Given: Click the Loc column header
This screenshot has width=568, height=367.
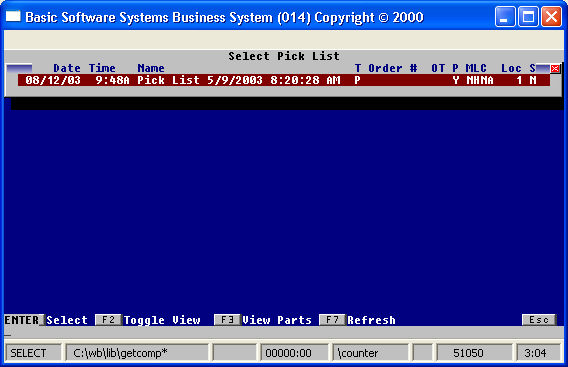Looking at the screenshot, I should coord(511,68).
